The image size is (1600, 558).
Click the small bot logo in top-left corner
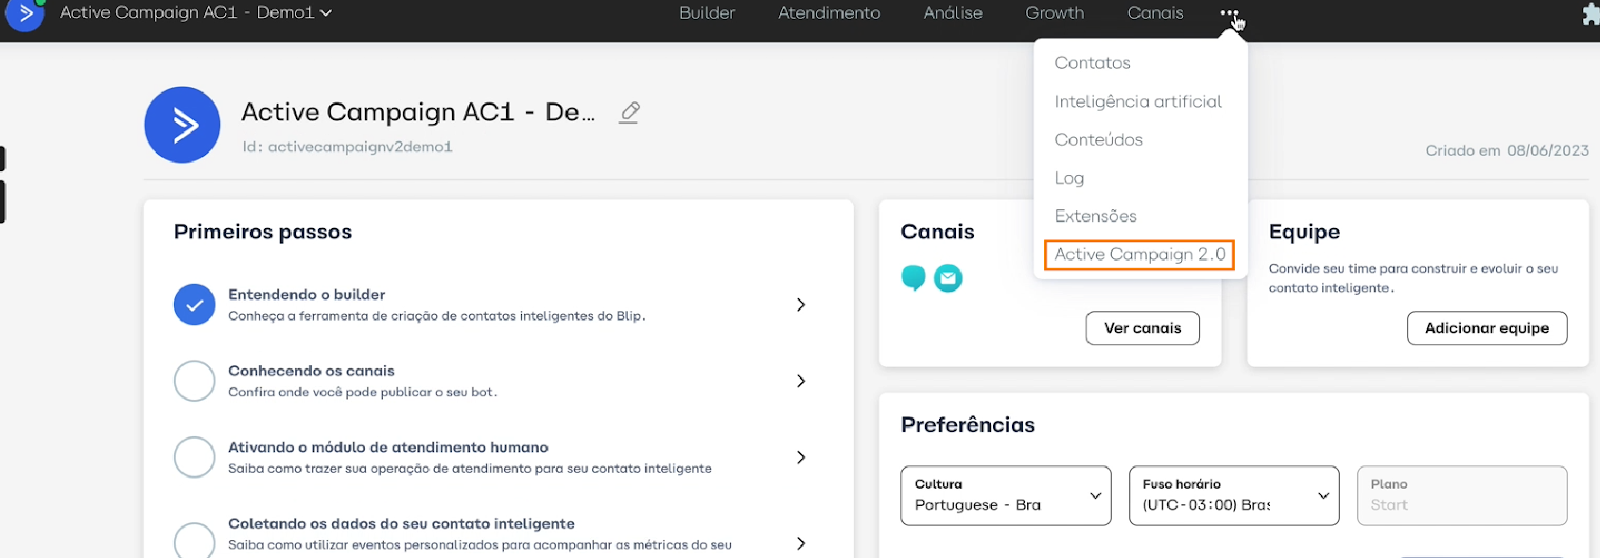point(24,14)
